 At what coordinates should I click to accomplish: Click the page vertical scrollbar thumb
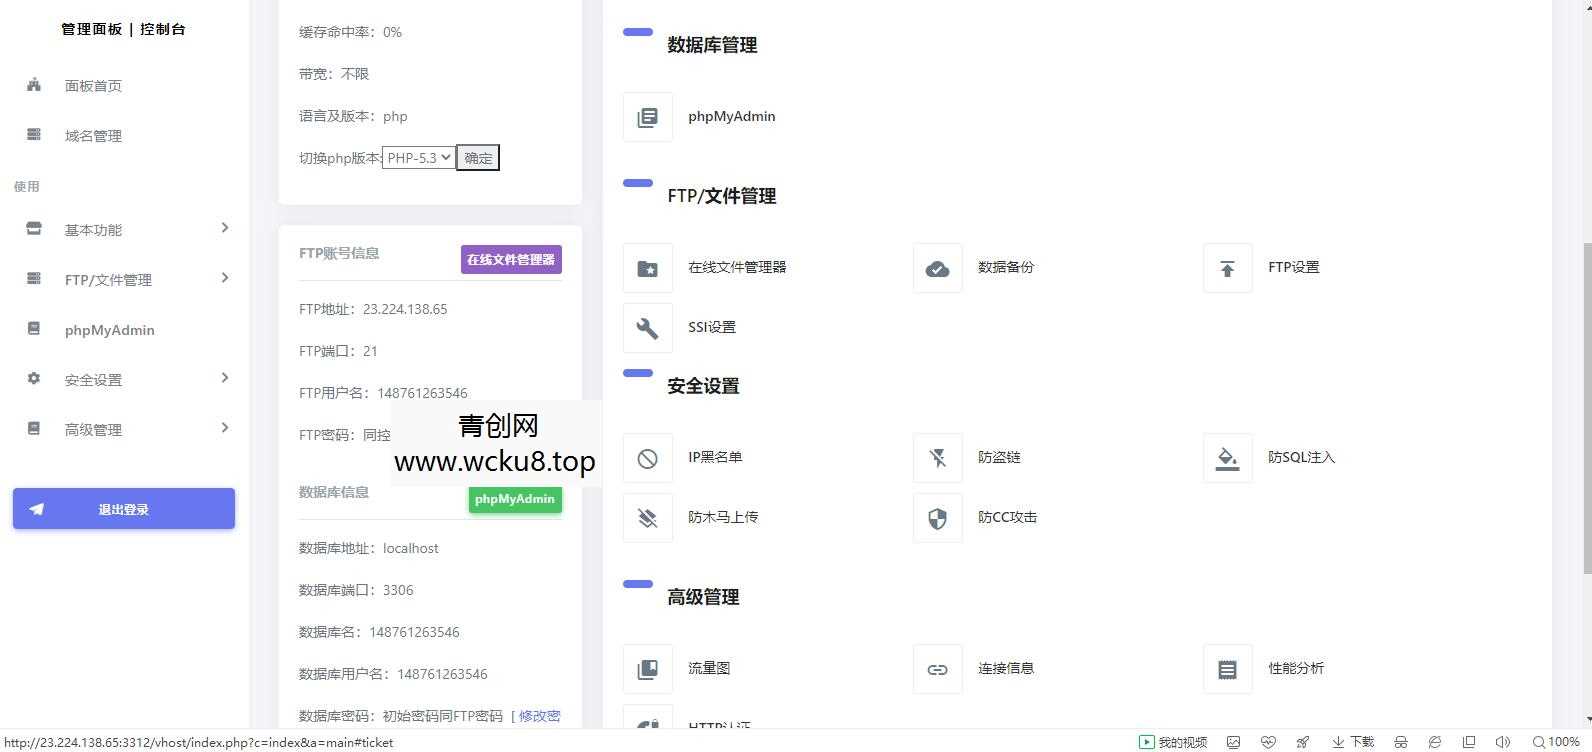(1587, 408)
